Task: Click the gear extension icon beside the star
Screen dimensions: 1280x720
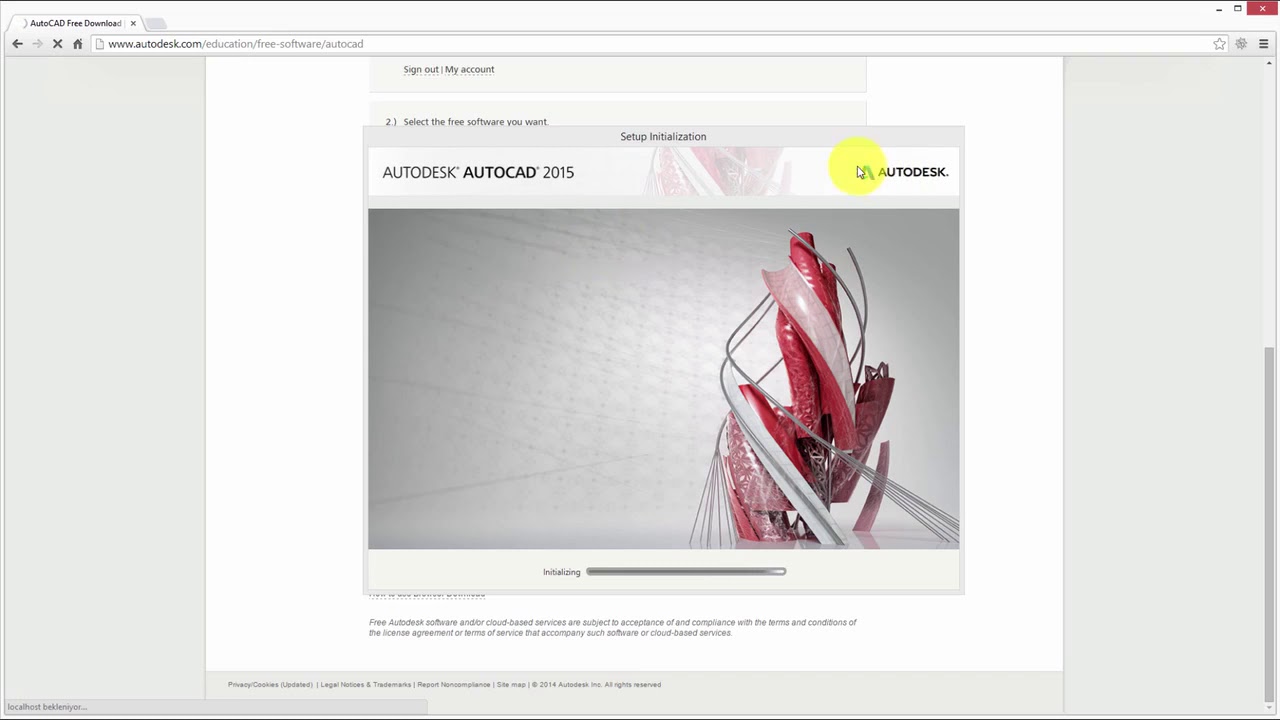Action: (x=1241, y=44)
